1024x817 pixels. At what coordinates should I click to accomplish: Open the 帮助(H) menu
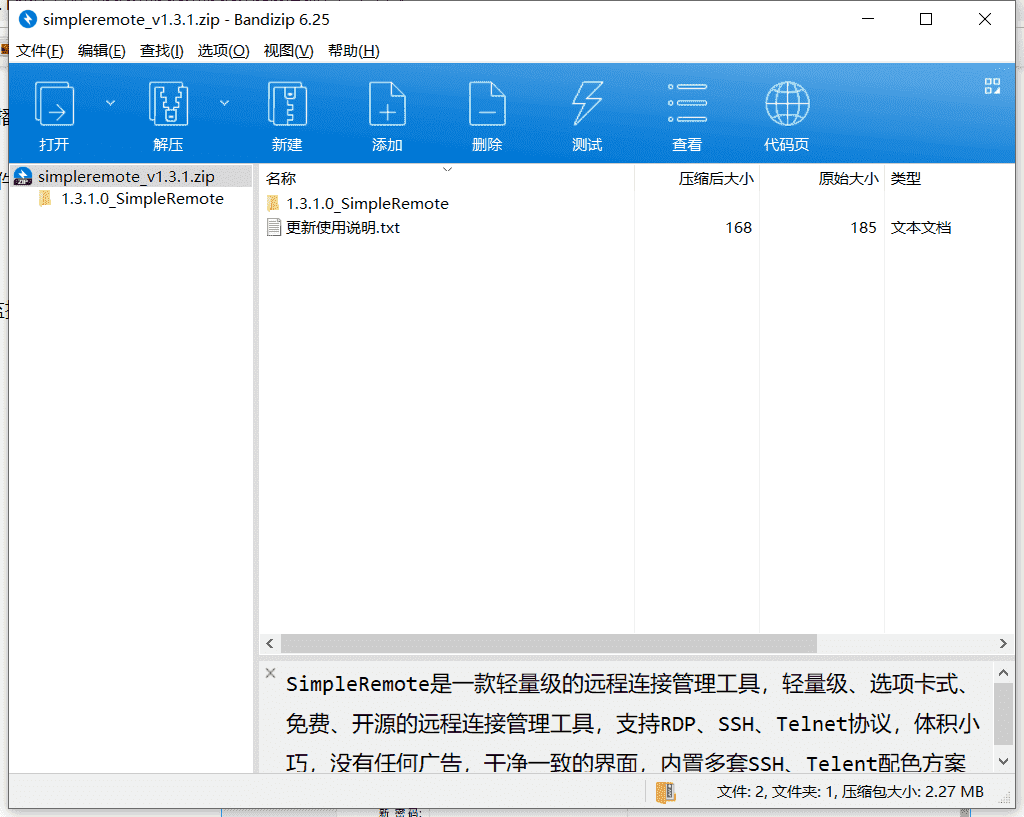353,51
